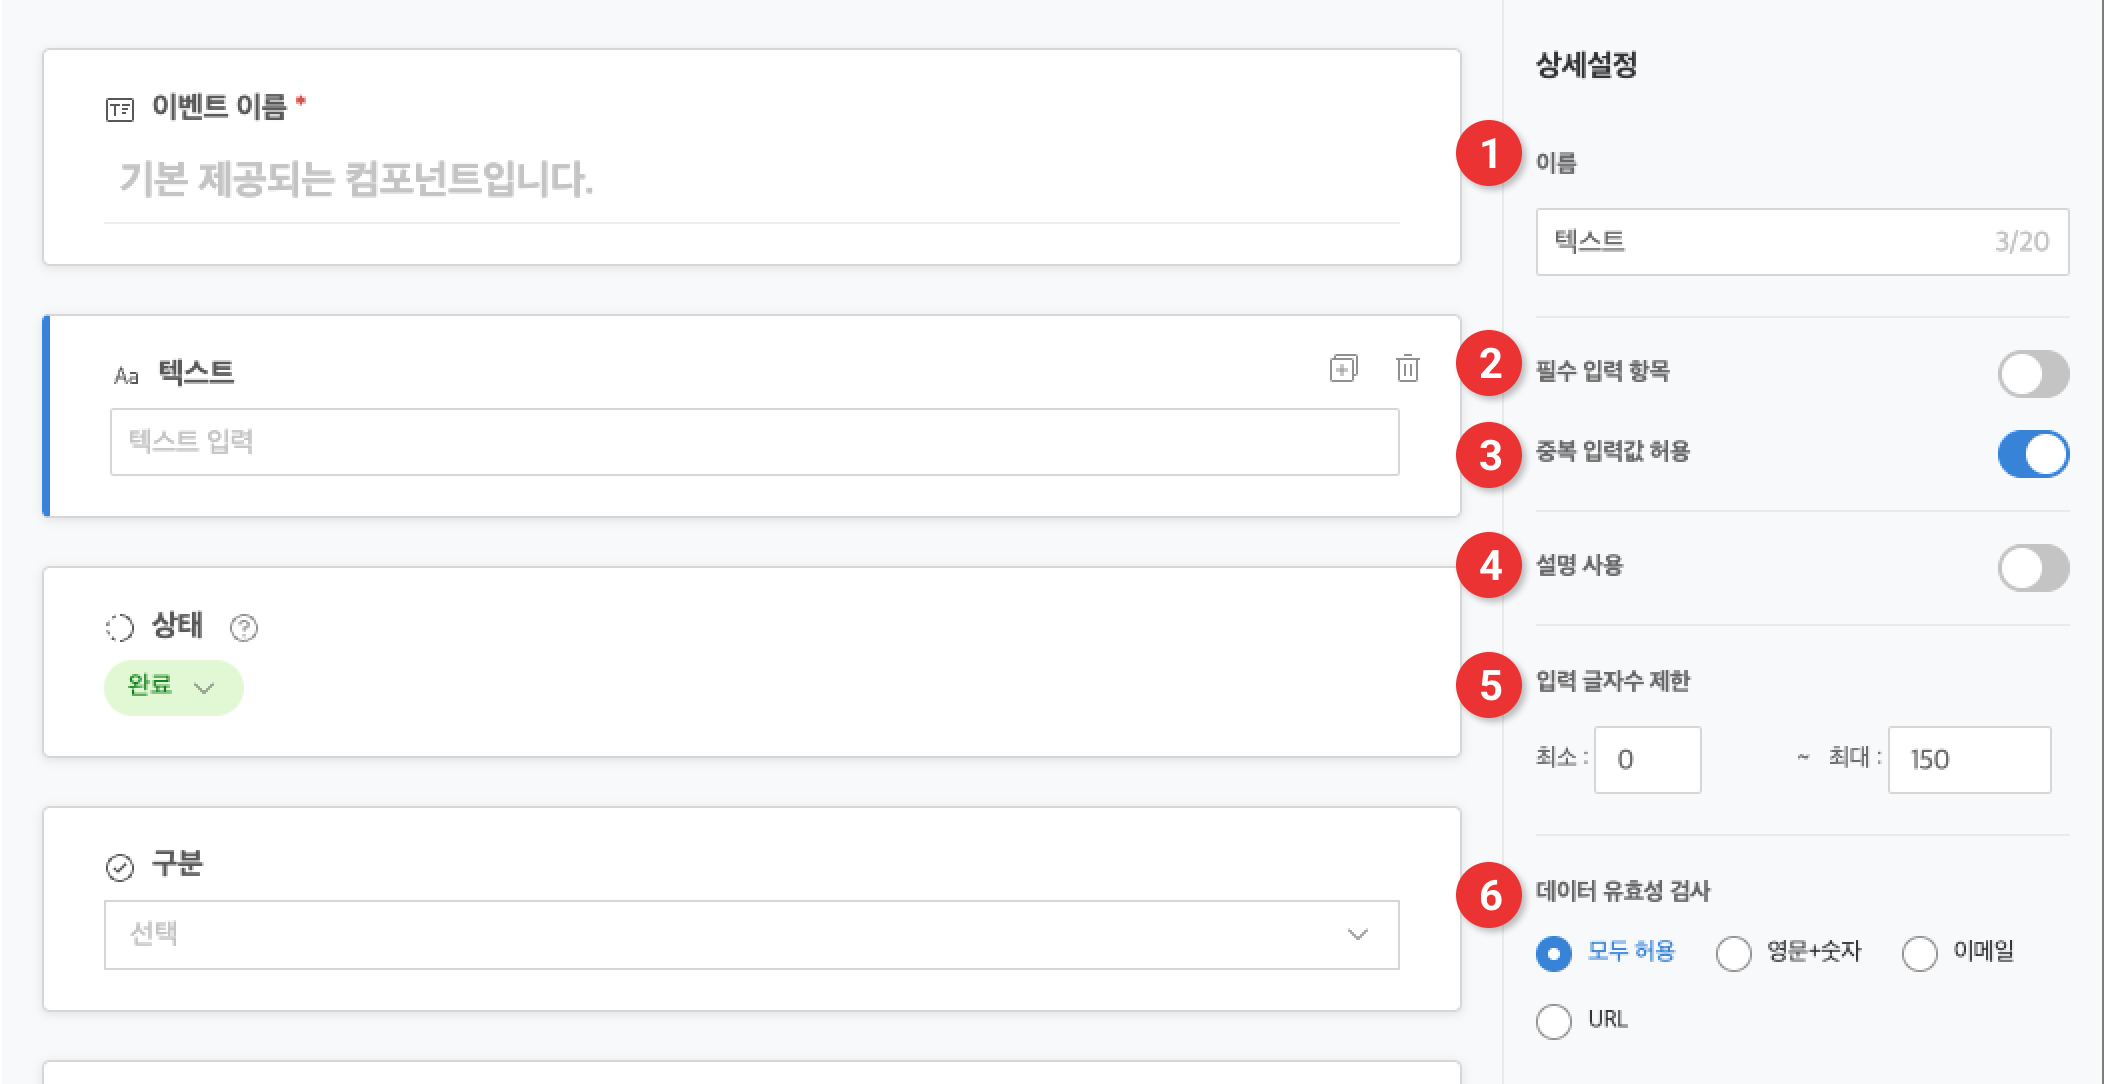Click the dashed circle icon beside 상태

pos(120,627)
